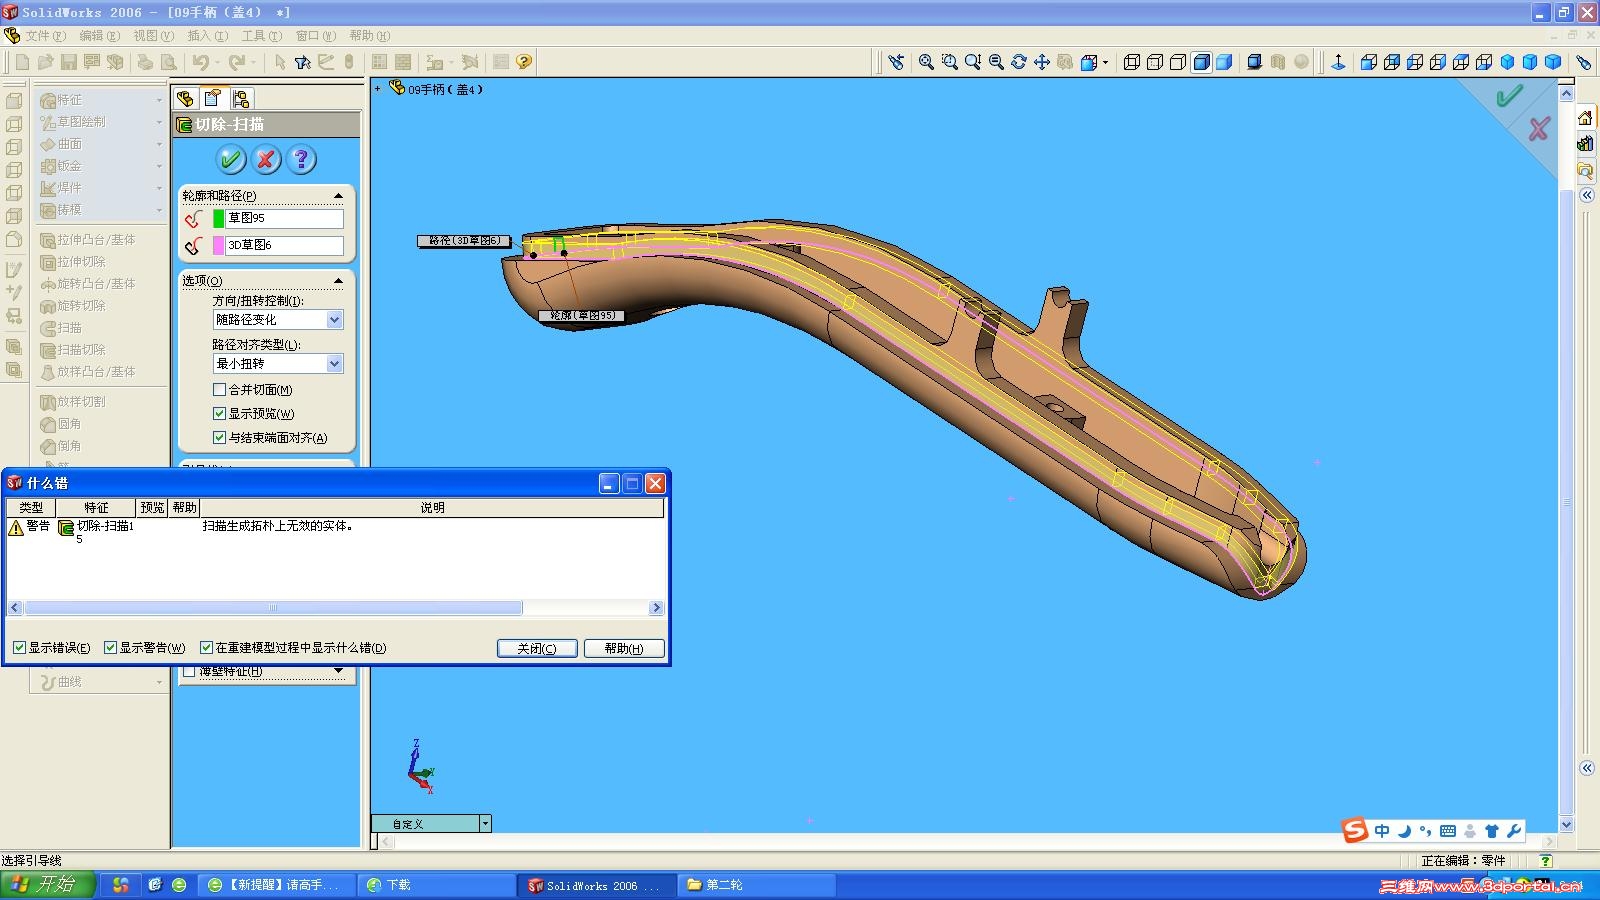Select the 草图95 profile field

[x=285, y=218]
